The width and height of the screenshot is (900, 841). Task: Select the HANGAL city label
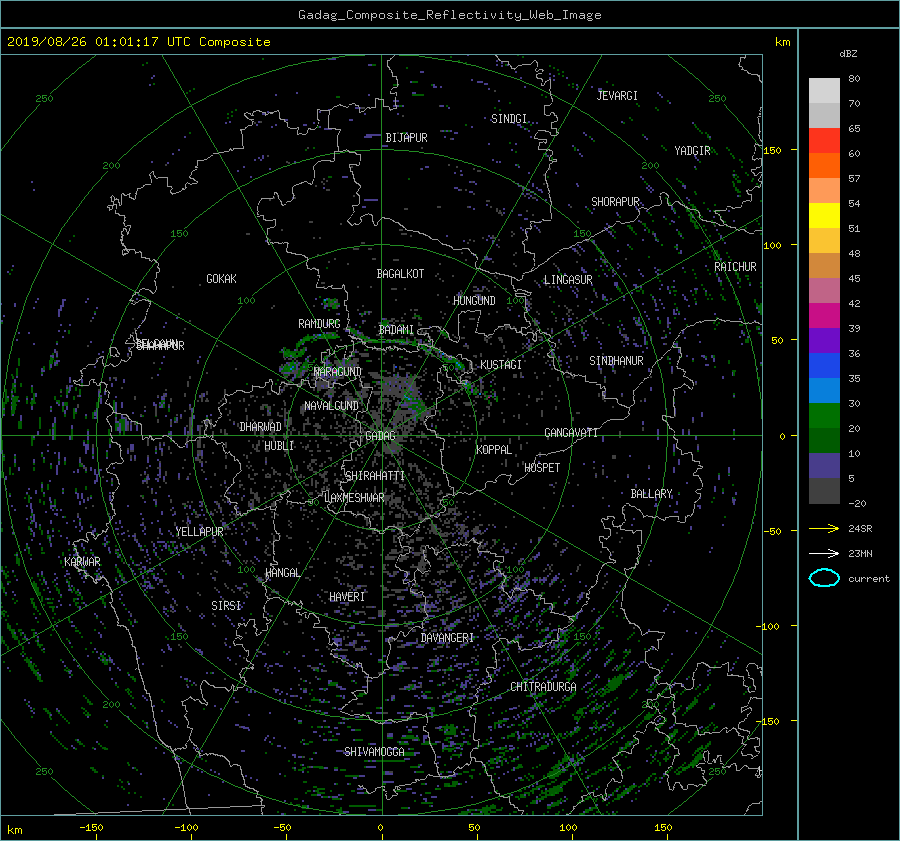282,573
